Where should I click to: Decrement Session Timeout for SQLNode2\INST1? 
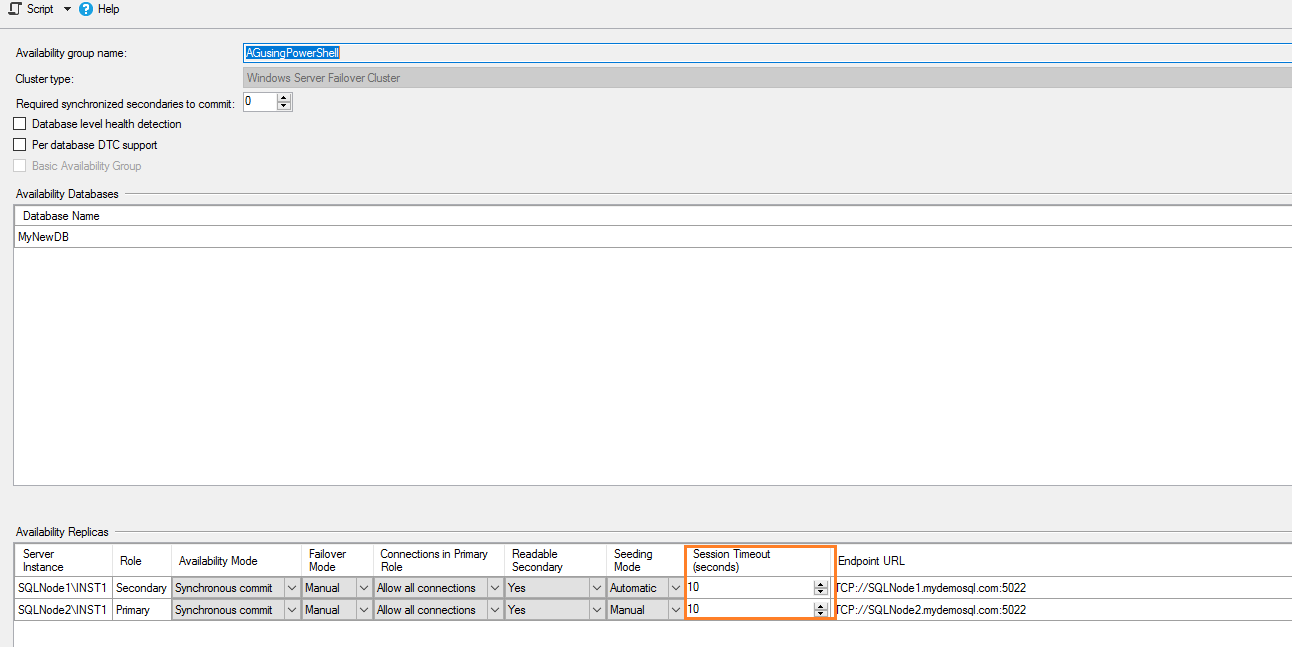click(x=820, y=613)
